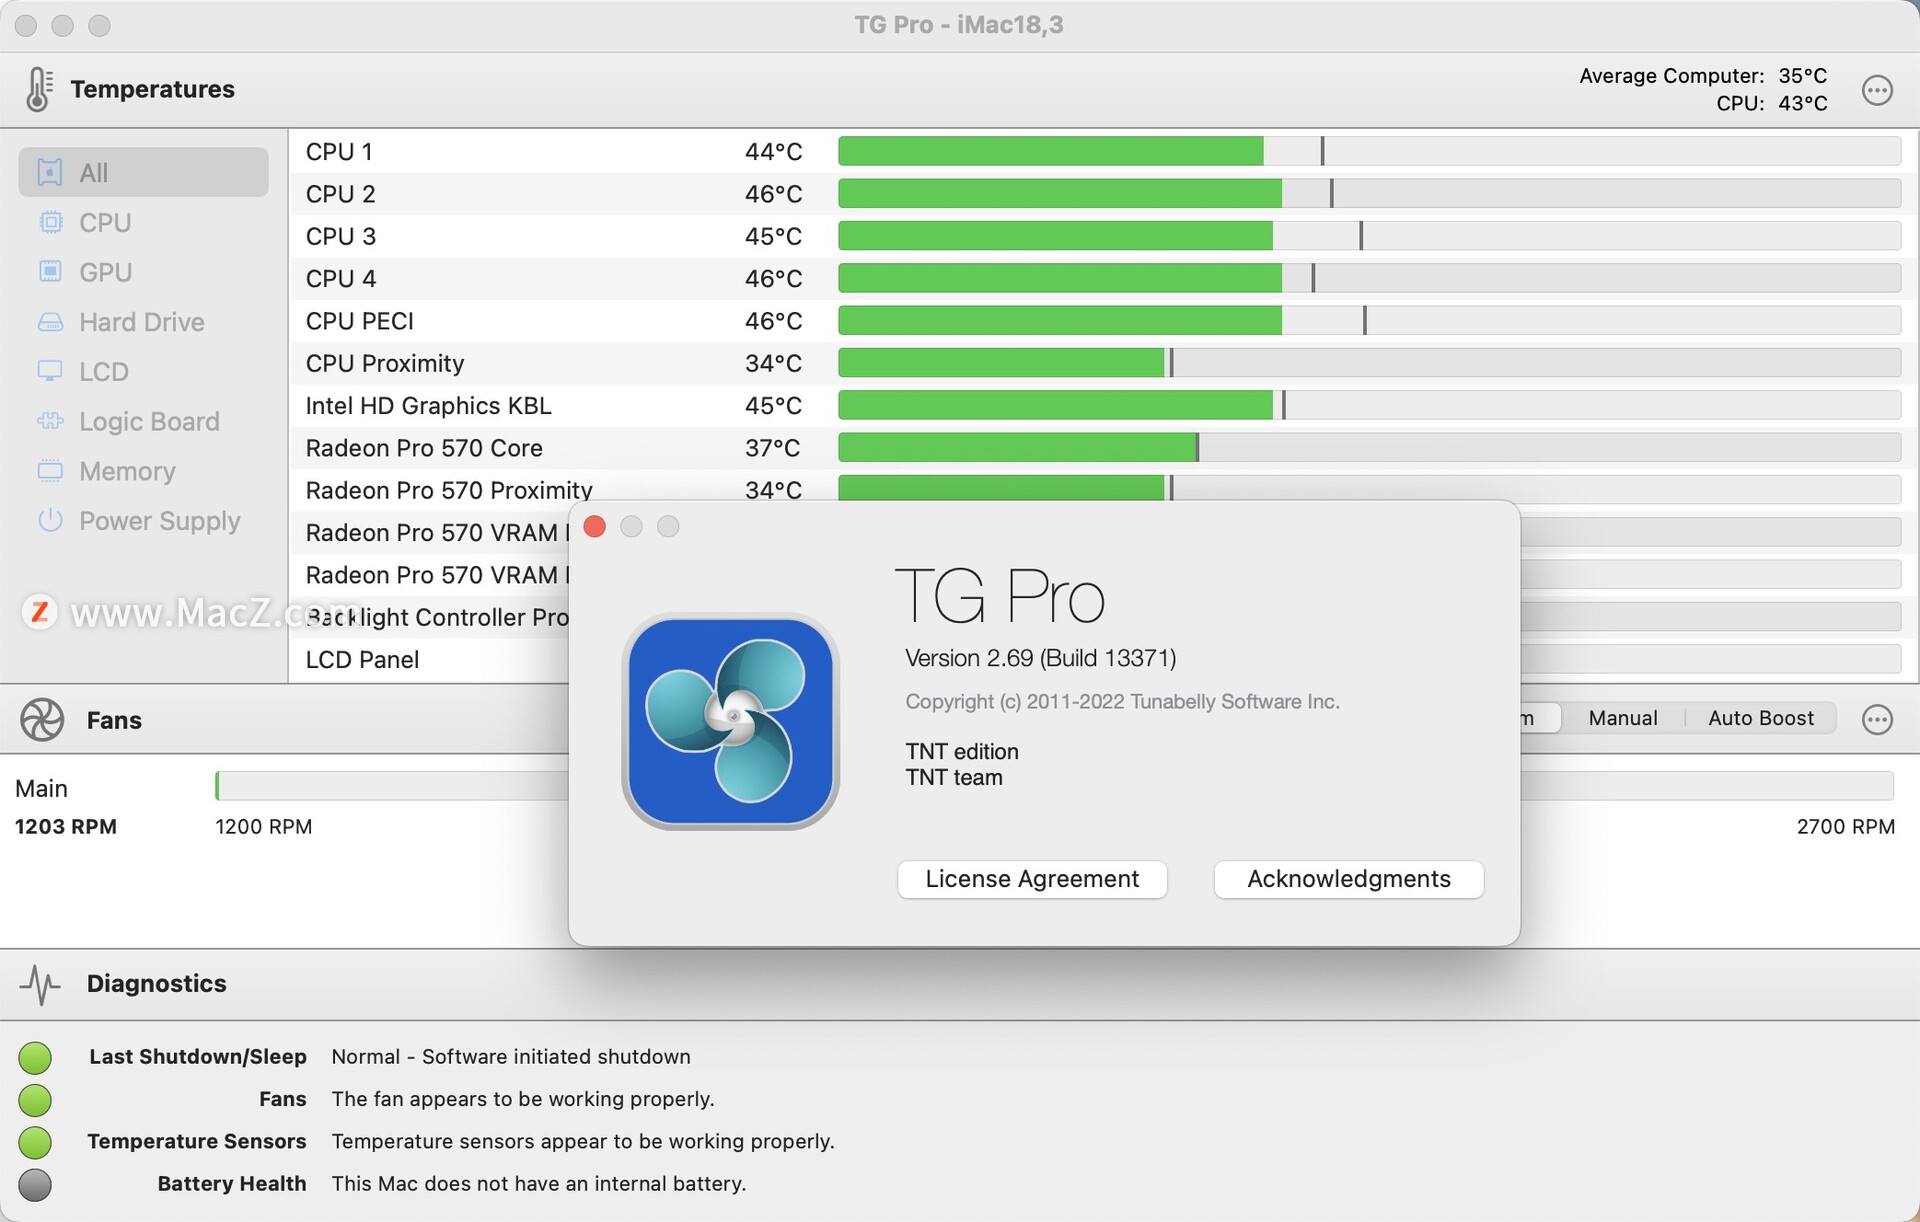Click green status dot for Temperature Sensors

point(35,1142)
